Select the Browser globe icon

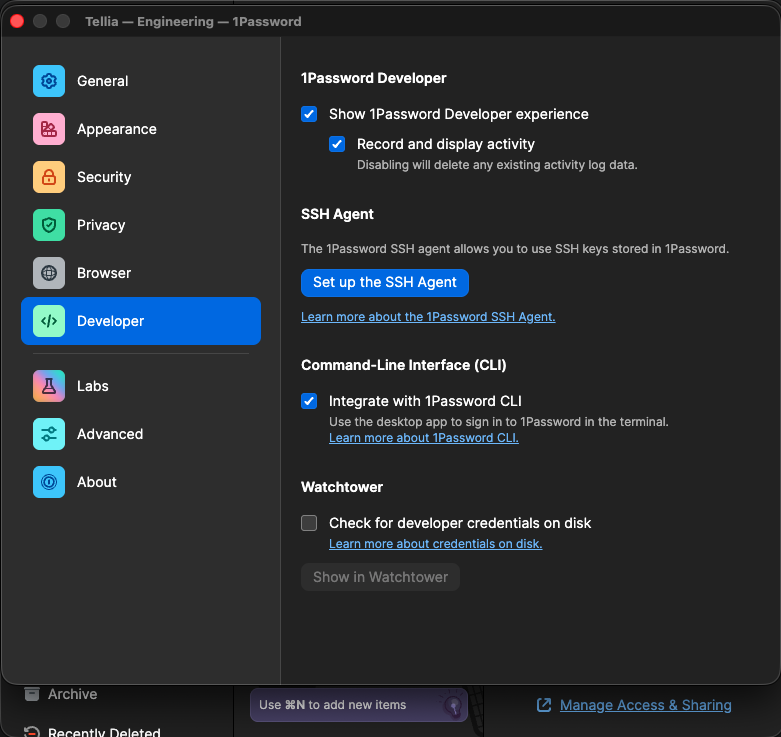tap(49, 273)
